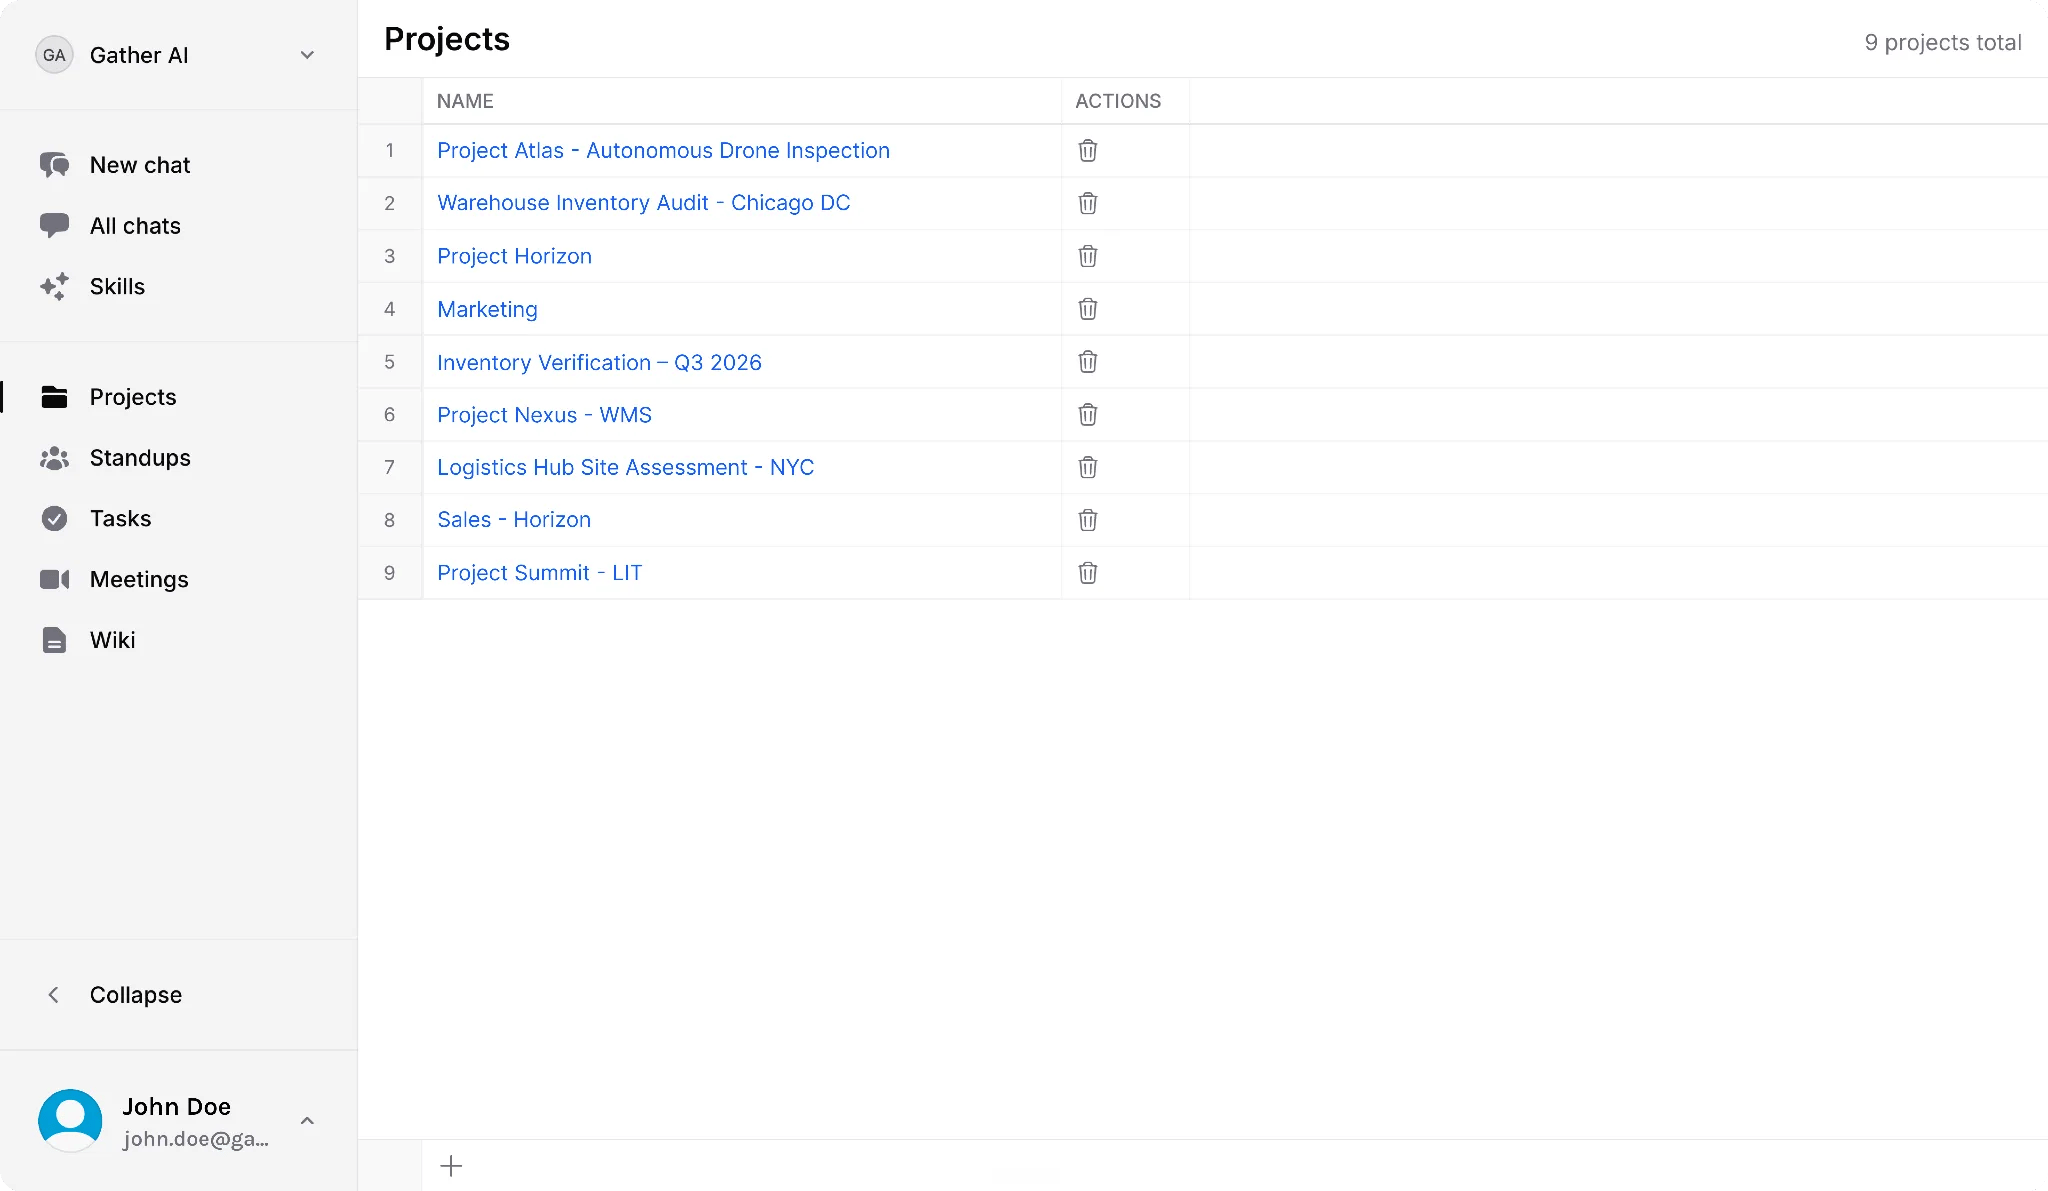Delete Sales - Horizon using trash icon
Viewport: 2048px width, 1191px height.
(1088, 520)
